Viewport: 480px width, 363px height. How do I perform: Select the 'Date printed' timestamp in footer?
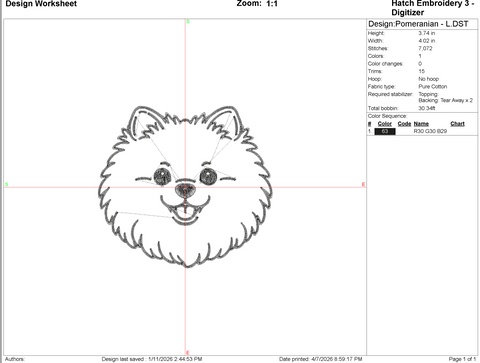[321, 359]
